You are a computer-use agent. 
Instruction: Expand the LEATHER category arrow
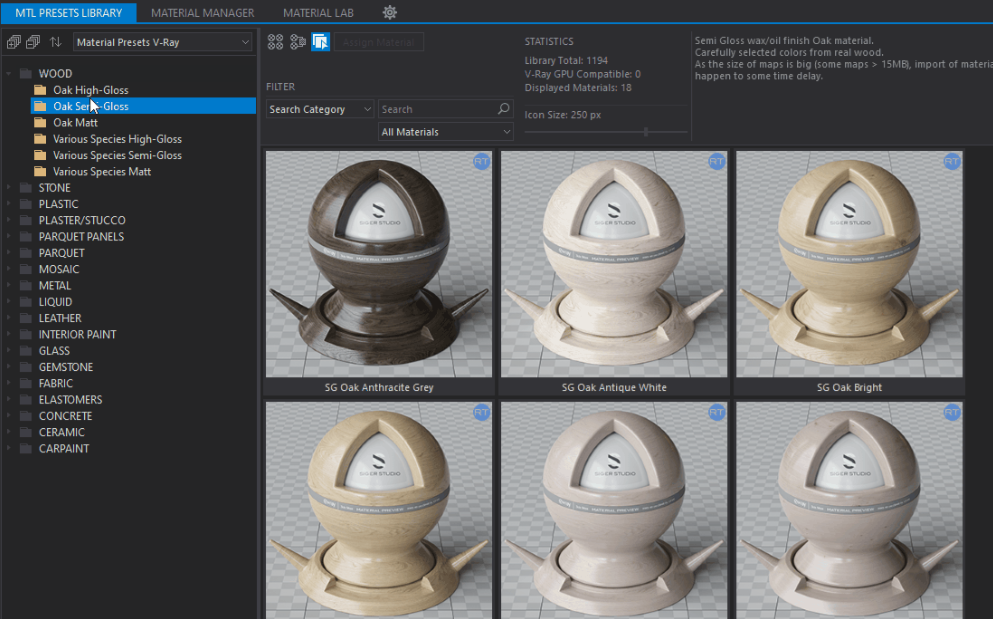[9, 318]
